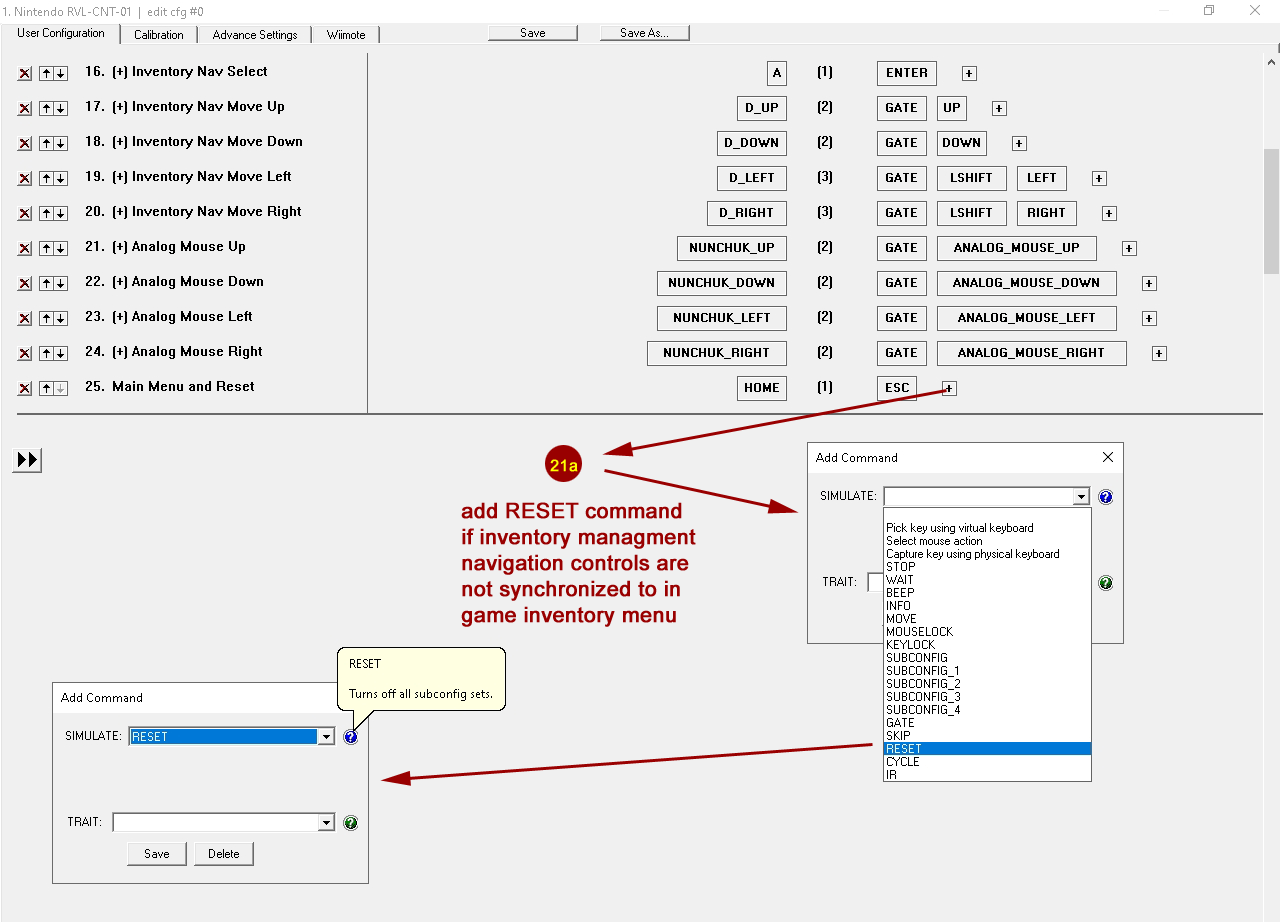This screenshot has width=1280, height=922.
Task: Delete row 16 Inventory Nav Select
Action: point(25,73)
